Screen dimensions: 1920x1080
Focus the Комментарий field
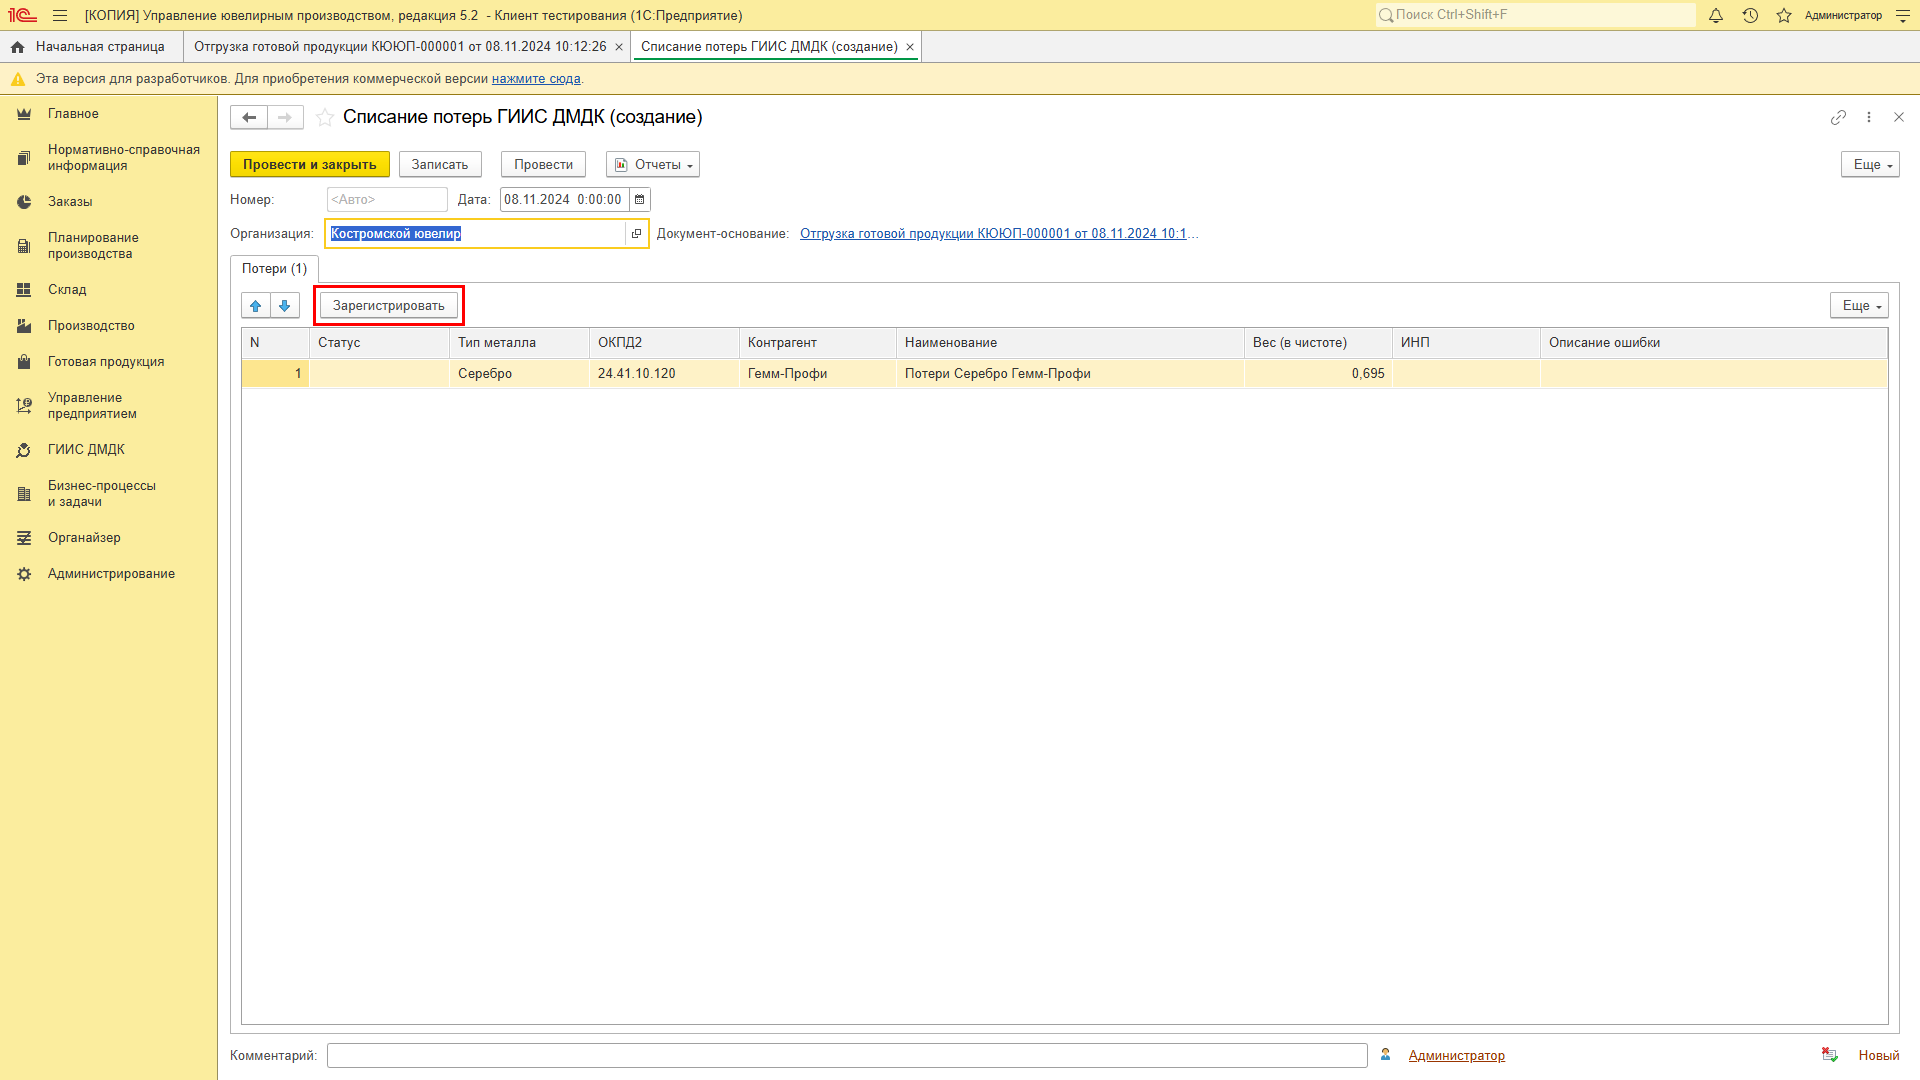847,1056
